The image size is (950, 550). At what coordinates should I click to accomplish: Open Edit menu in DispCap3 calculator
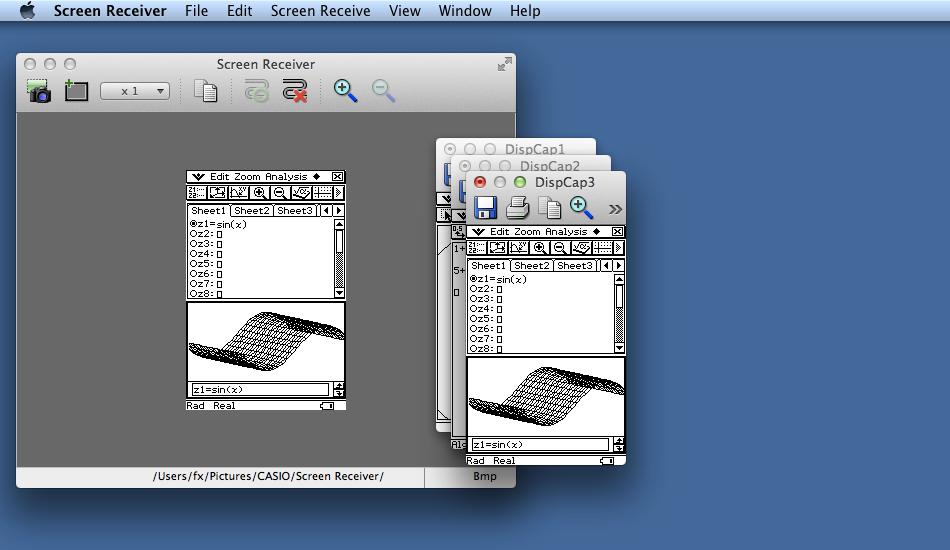pos(499,232)
